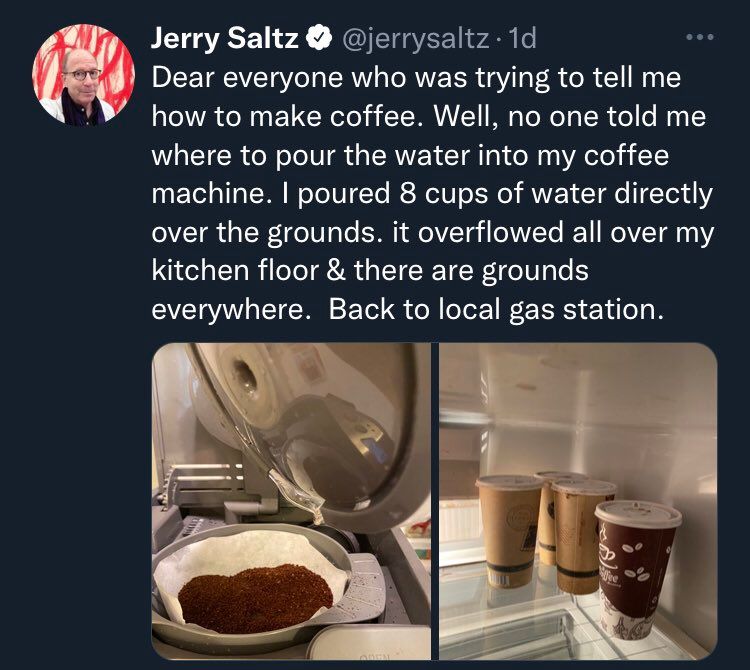
Task: Click the leftmost tan paper cup in the right photo
Action: (x=508, y=529)
